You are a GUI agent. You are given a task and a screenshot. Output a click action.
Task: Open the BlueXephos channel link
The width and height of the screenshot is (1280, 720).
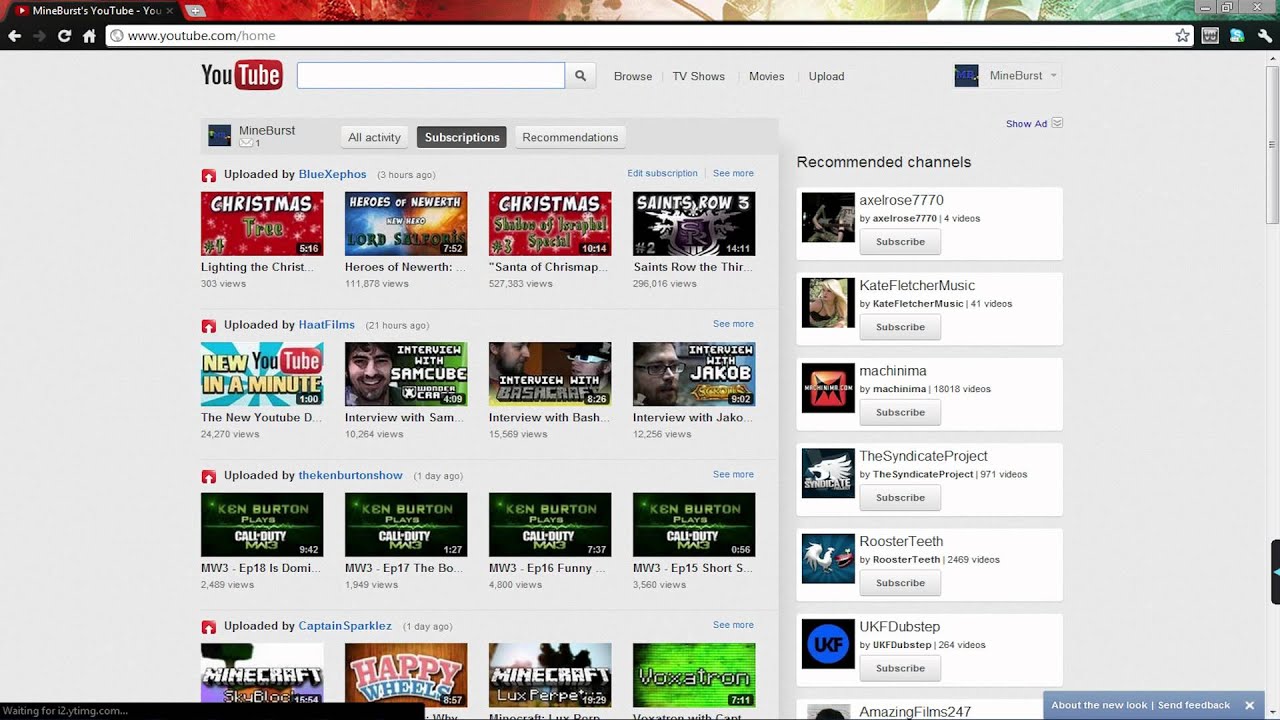coord(332,174)
